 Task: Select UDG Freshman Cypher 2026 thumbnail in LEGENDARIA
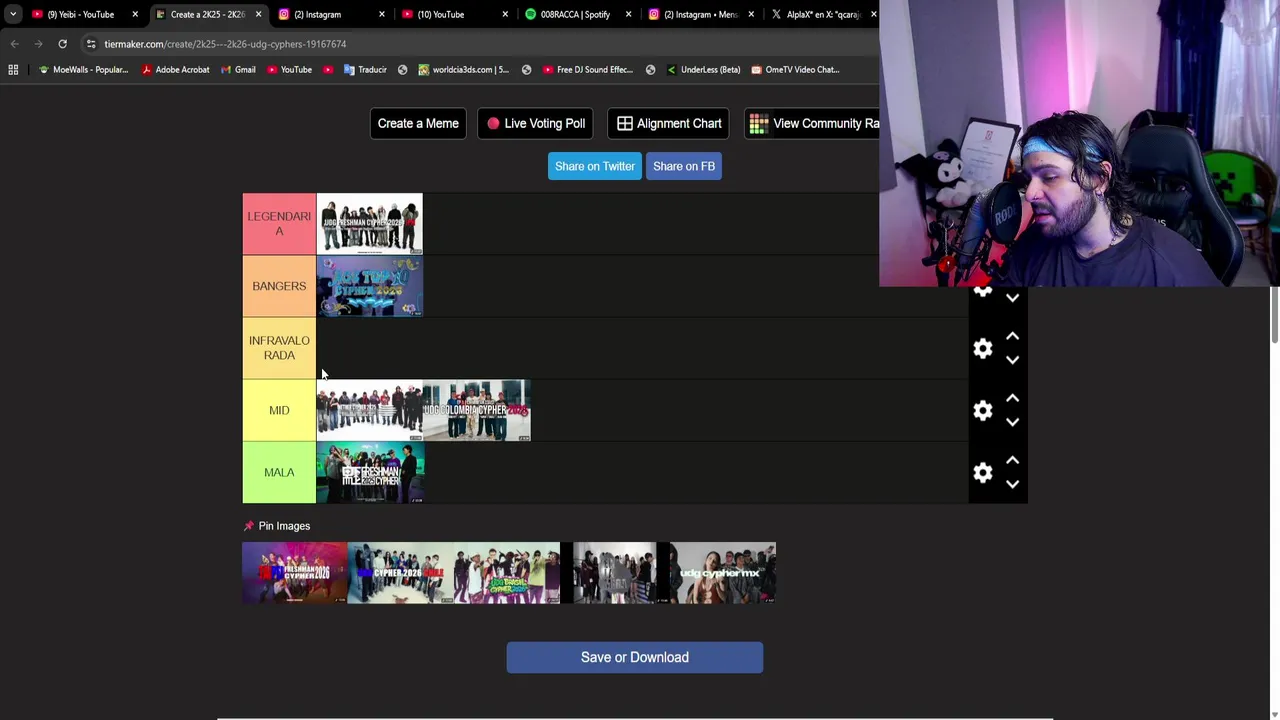[370, 224]
